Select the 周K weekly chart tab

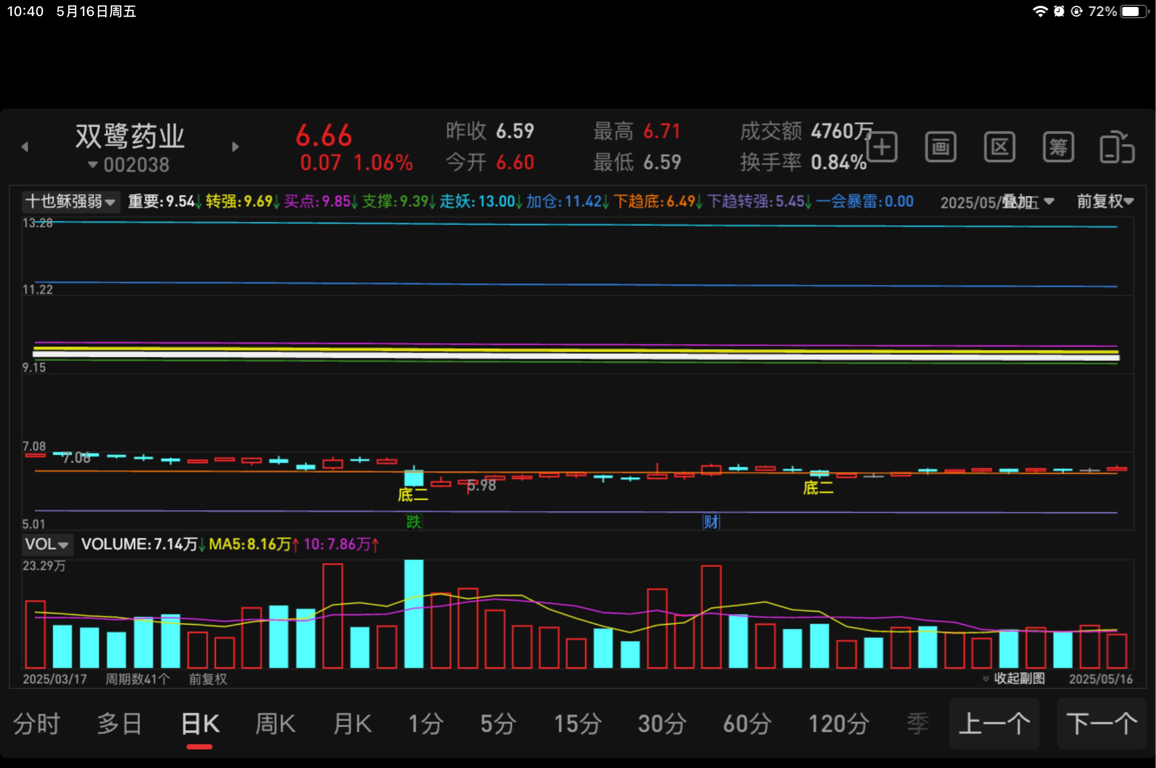(x=275, y=724)
